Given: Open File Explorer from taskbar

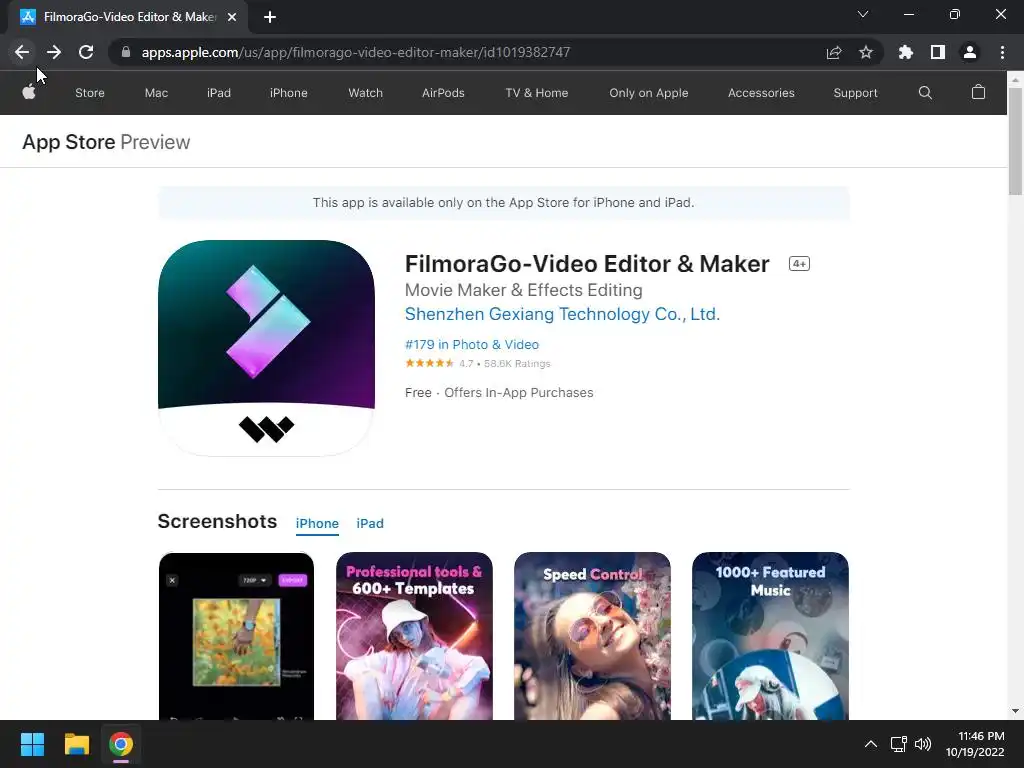Looking at the screenshot, I should pyautogui.click(x=76, y=744).
